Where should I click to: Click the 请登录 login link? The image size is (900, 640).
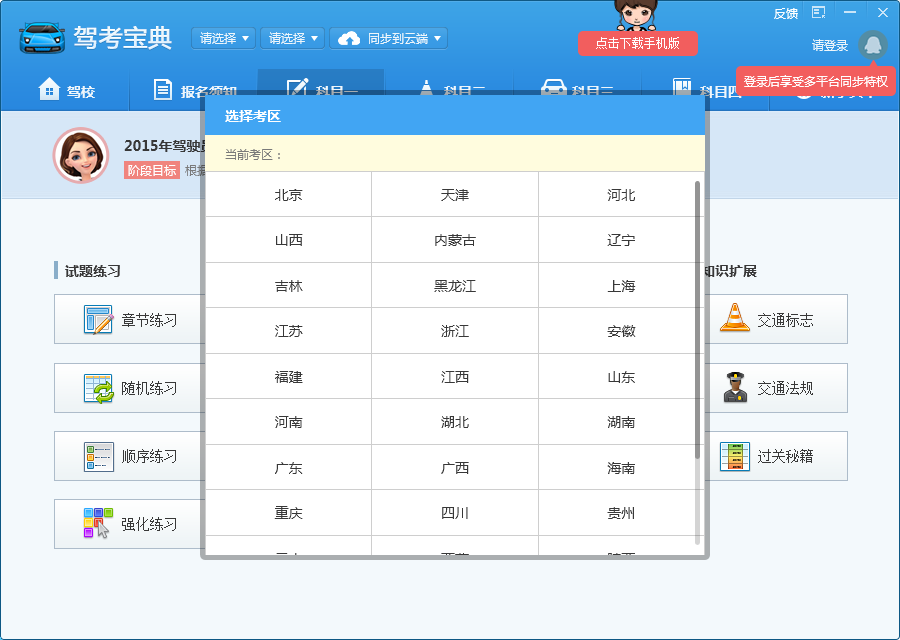click(x=832, y=44)
